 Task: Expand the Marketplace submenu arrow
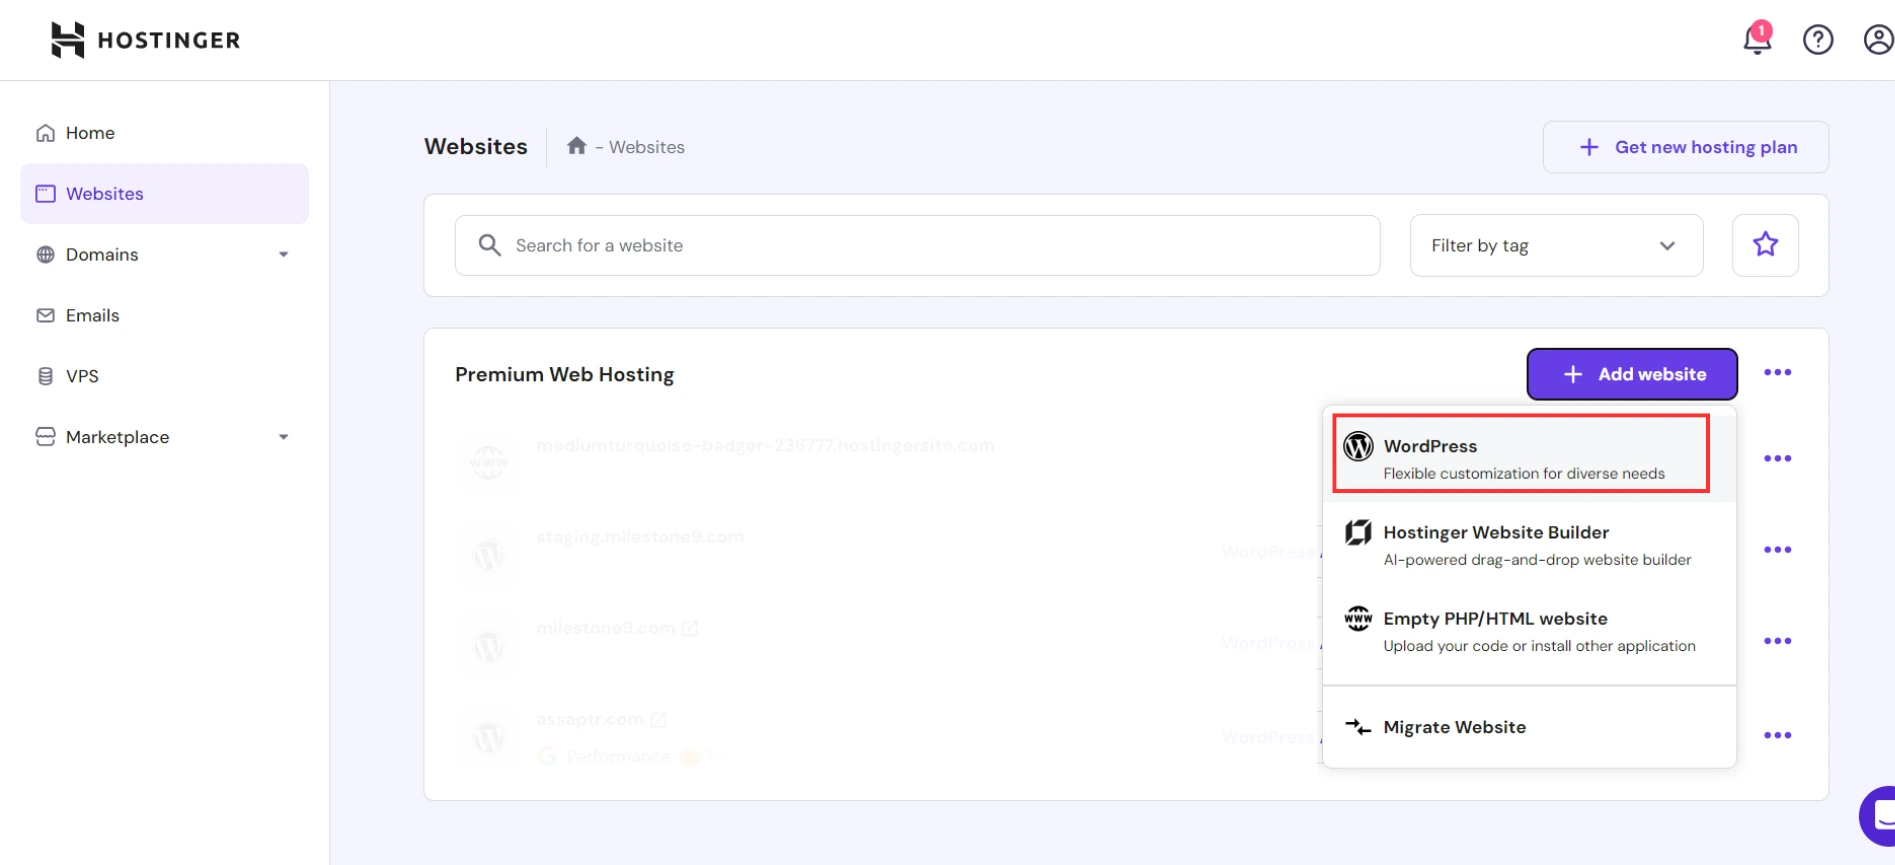pyautogui.click(x=283, y=437)
